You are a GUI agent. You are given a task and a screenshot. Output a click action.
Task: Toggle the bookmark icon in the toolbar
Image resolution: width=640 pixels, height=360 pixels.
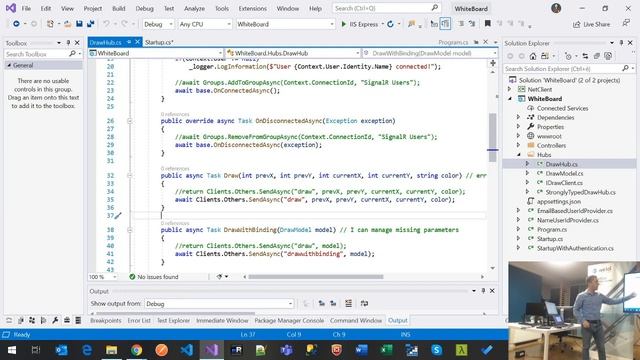(x=487, y=24)
